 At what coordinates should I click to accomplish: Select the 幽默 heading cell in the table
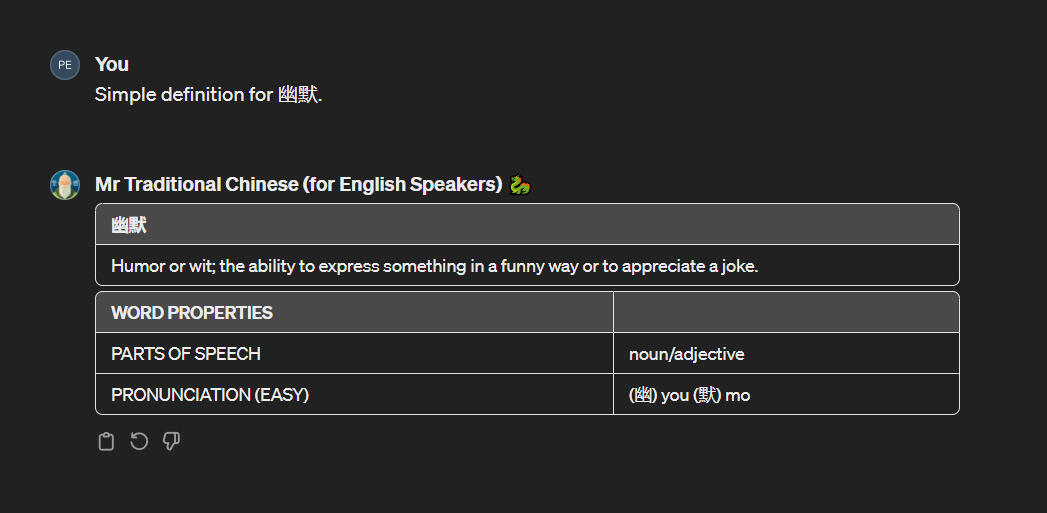pyautogui.click(x=129, y=225)
